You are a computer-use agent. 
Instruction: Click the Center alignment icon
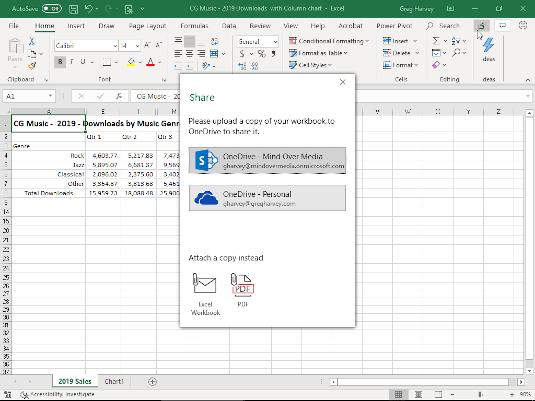tap(189, 54)
